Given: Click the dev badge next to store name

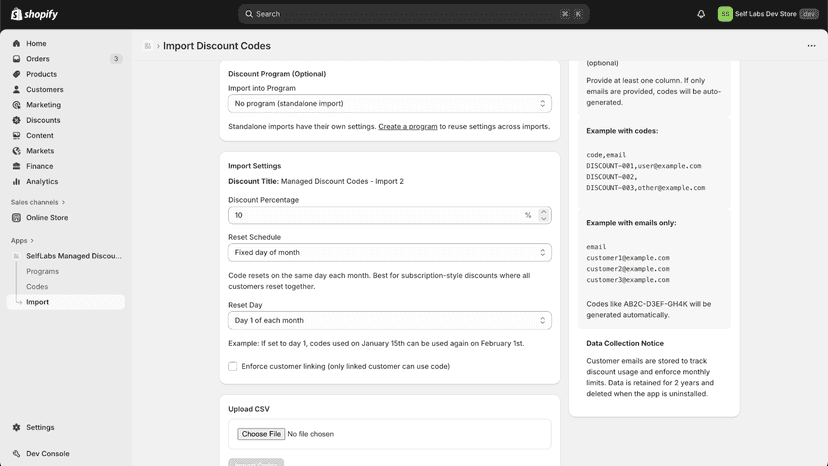Looking at the screenshot, I should 808,14.
